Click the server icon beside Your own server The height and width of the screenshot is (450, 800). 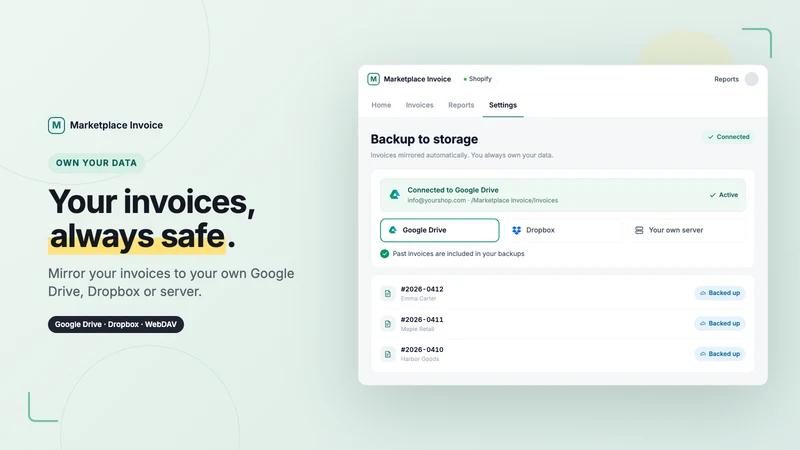coord(639,230)
